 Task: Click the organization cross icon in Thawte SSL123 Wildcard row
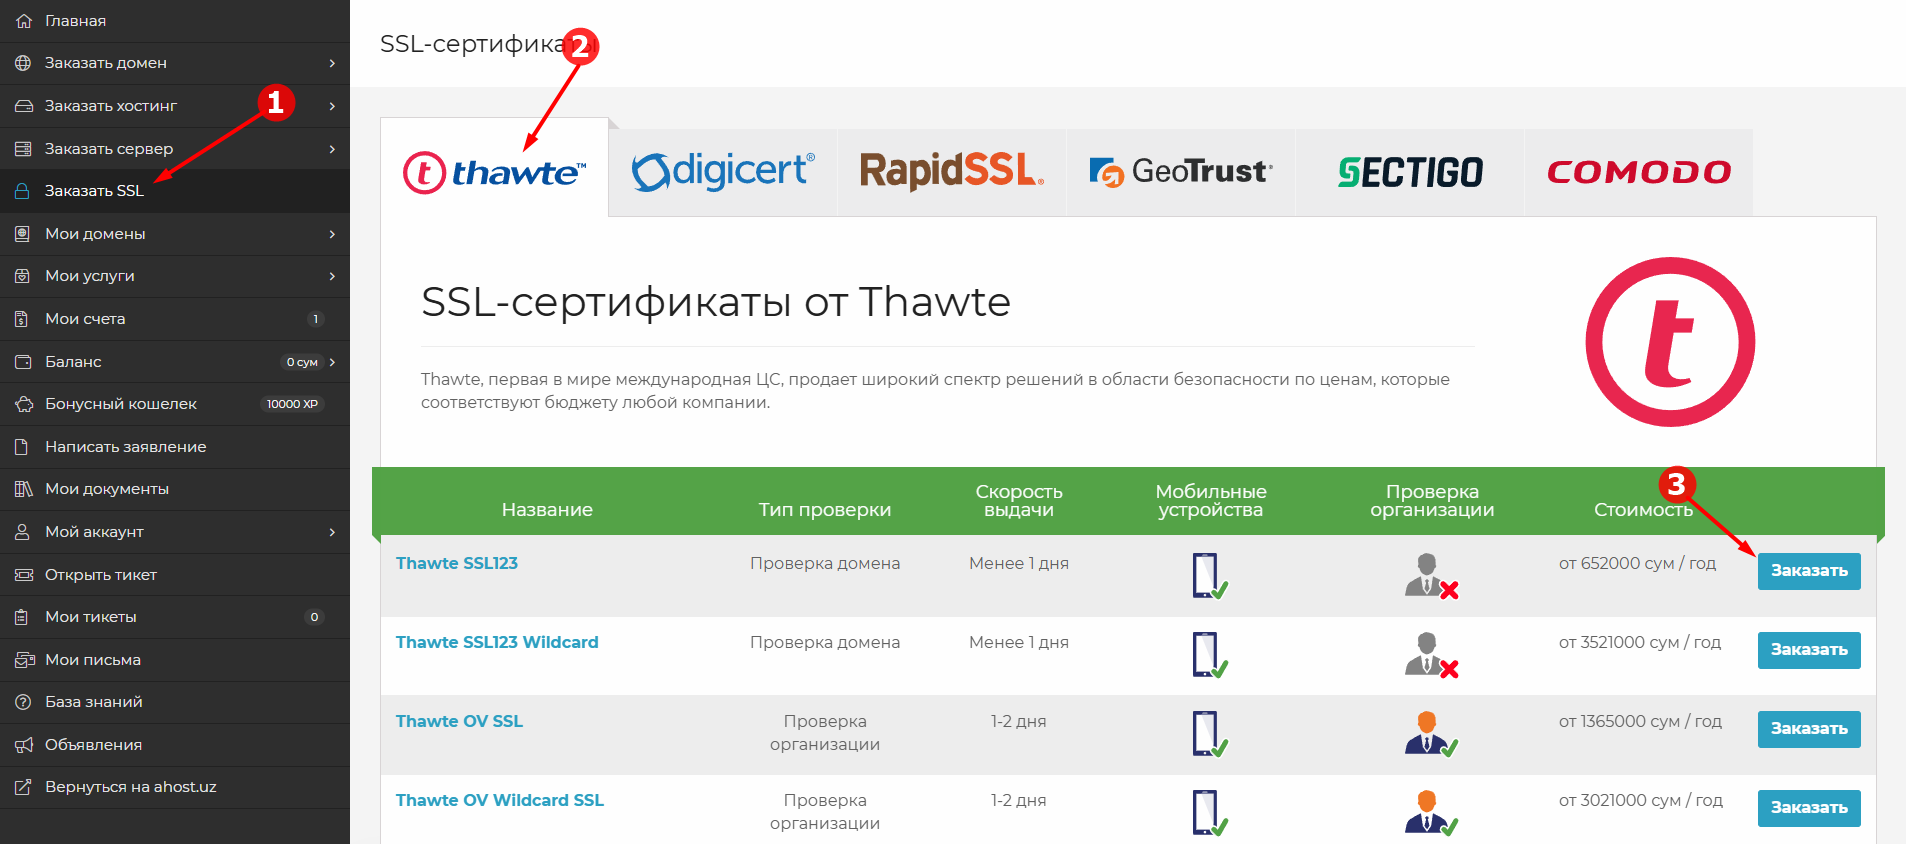click(1432, 655)
